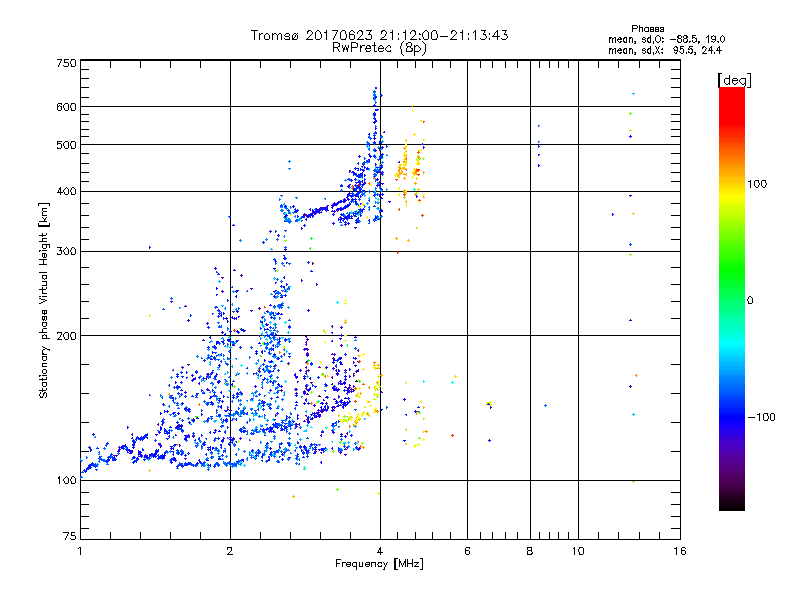The height and width of the screenshot is (600, 800).
Task: Click the y-axis tick label '400'
Action: [x=66, y=192]
